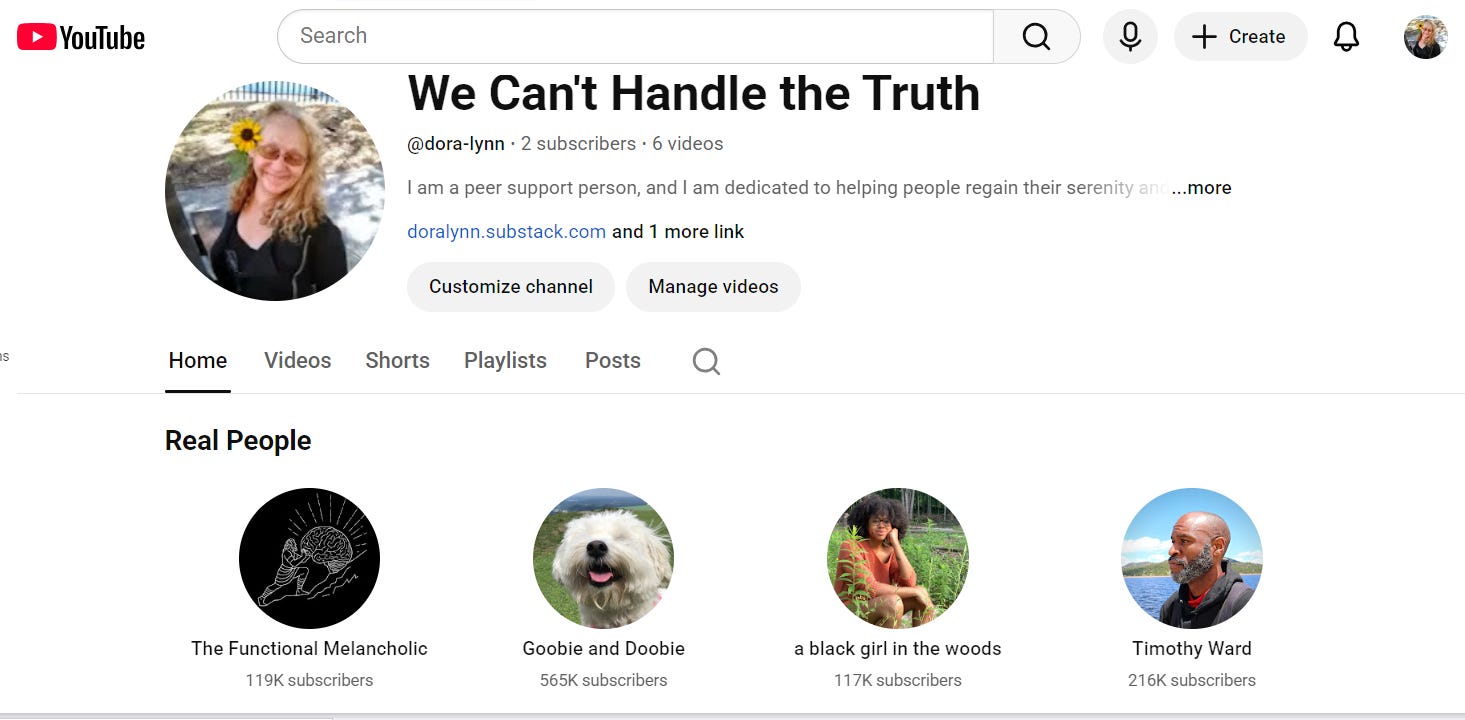
Task: Expand channel description with ...more
Action: pyautogui.click(x=1201, y=188)
